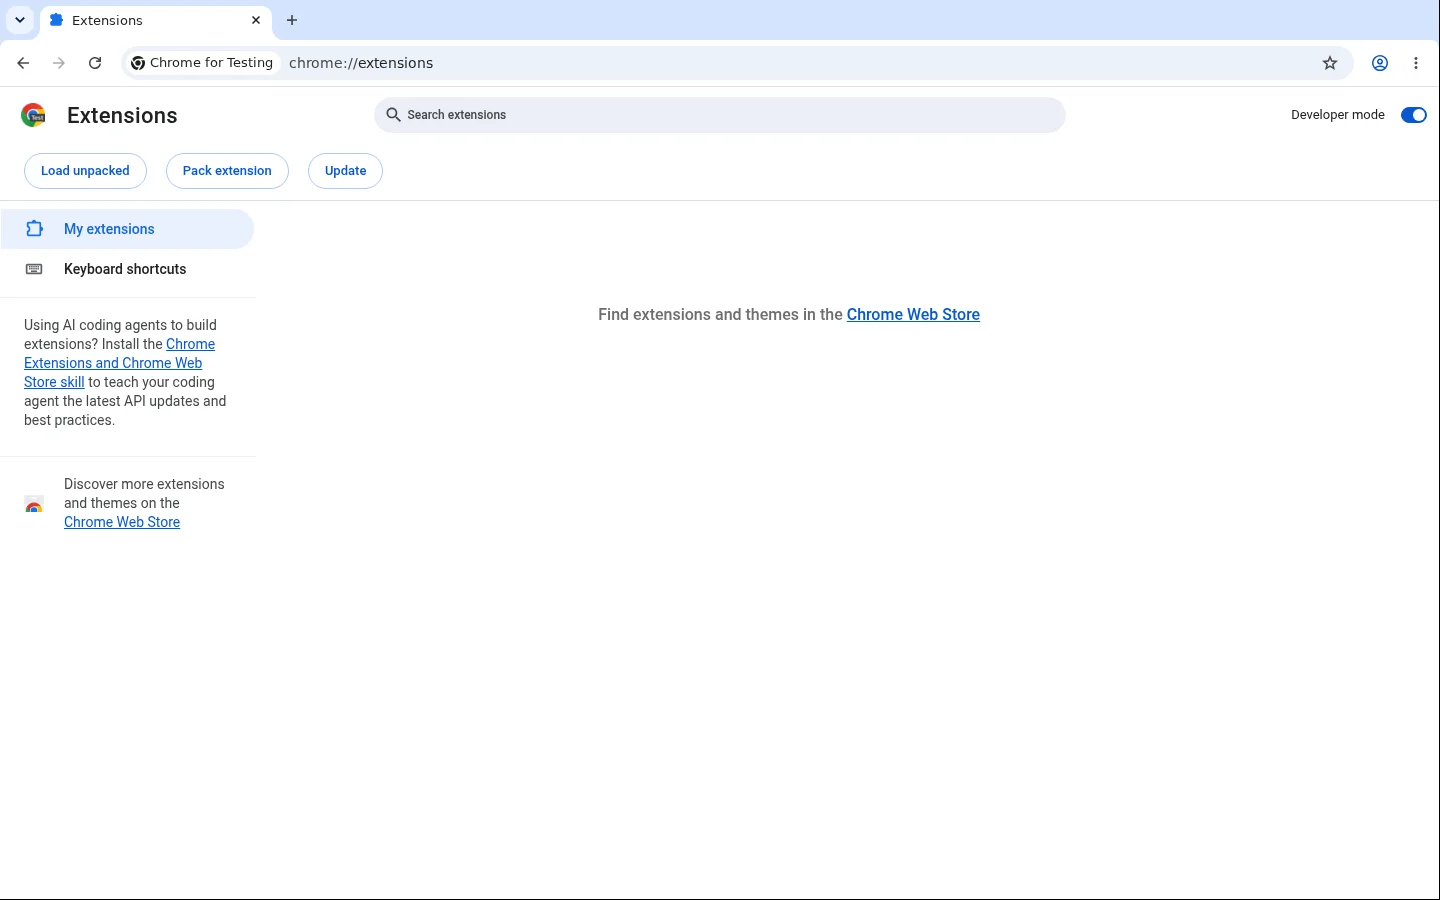Image resolution: width=1440 pixels, height=900 pixels.
Task: Open the Chrome three-dot menu
Action: [1416, 63]
